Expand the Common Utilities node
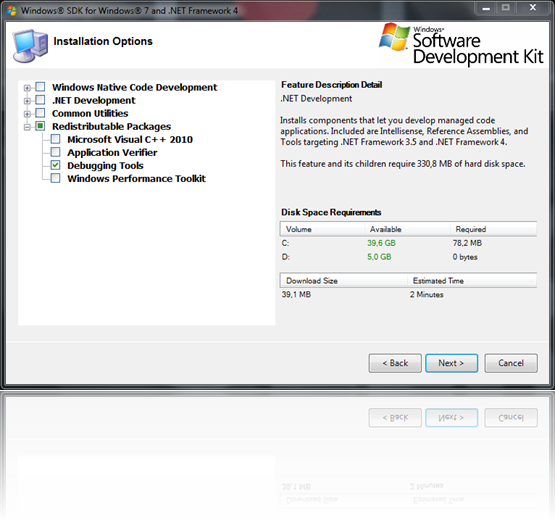The width and height of the screenshot is (555, 520). tap(27, 114)
